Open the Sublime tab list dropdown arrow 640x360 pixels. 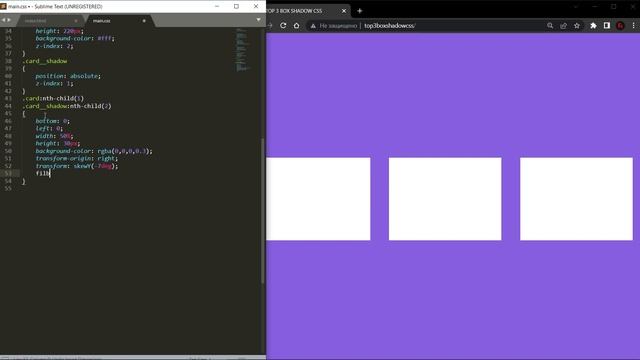pyautogui.click(x=258, y=20)
